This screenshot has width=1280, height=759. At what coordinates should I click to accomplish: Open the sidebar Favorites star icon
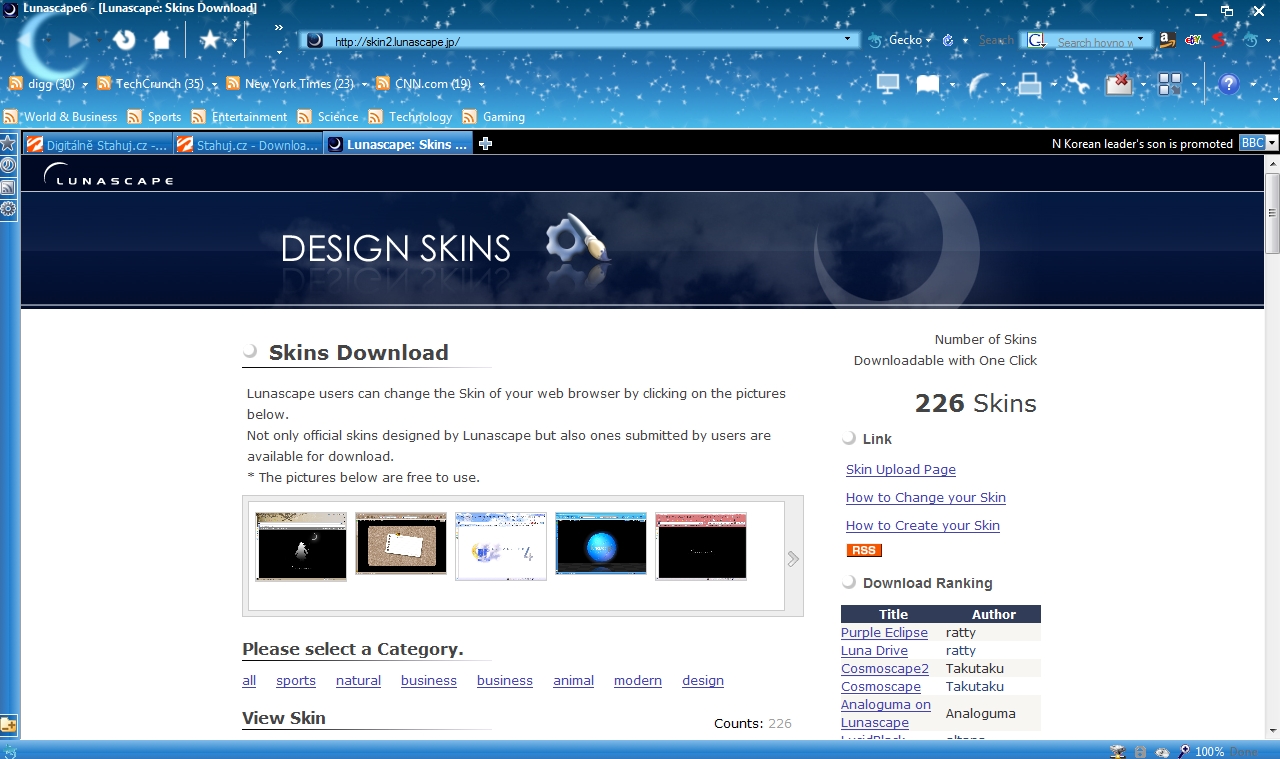click(x=8, y=143)
